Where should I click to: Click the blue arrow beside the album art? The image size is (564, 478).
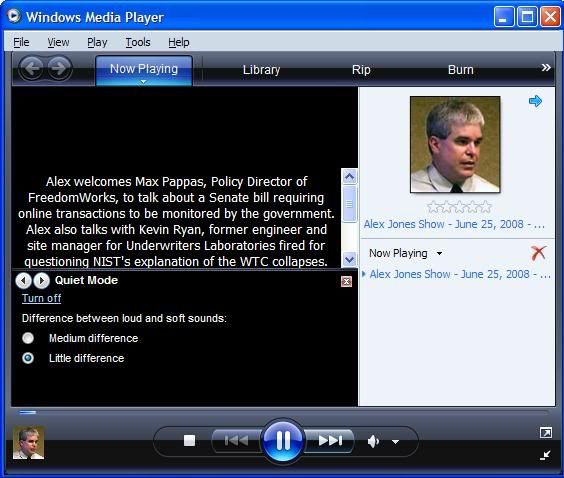click(535, 101)
